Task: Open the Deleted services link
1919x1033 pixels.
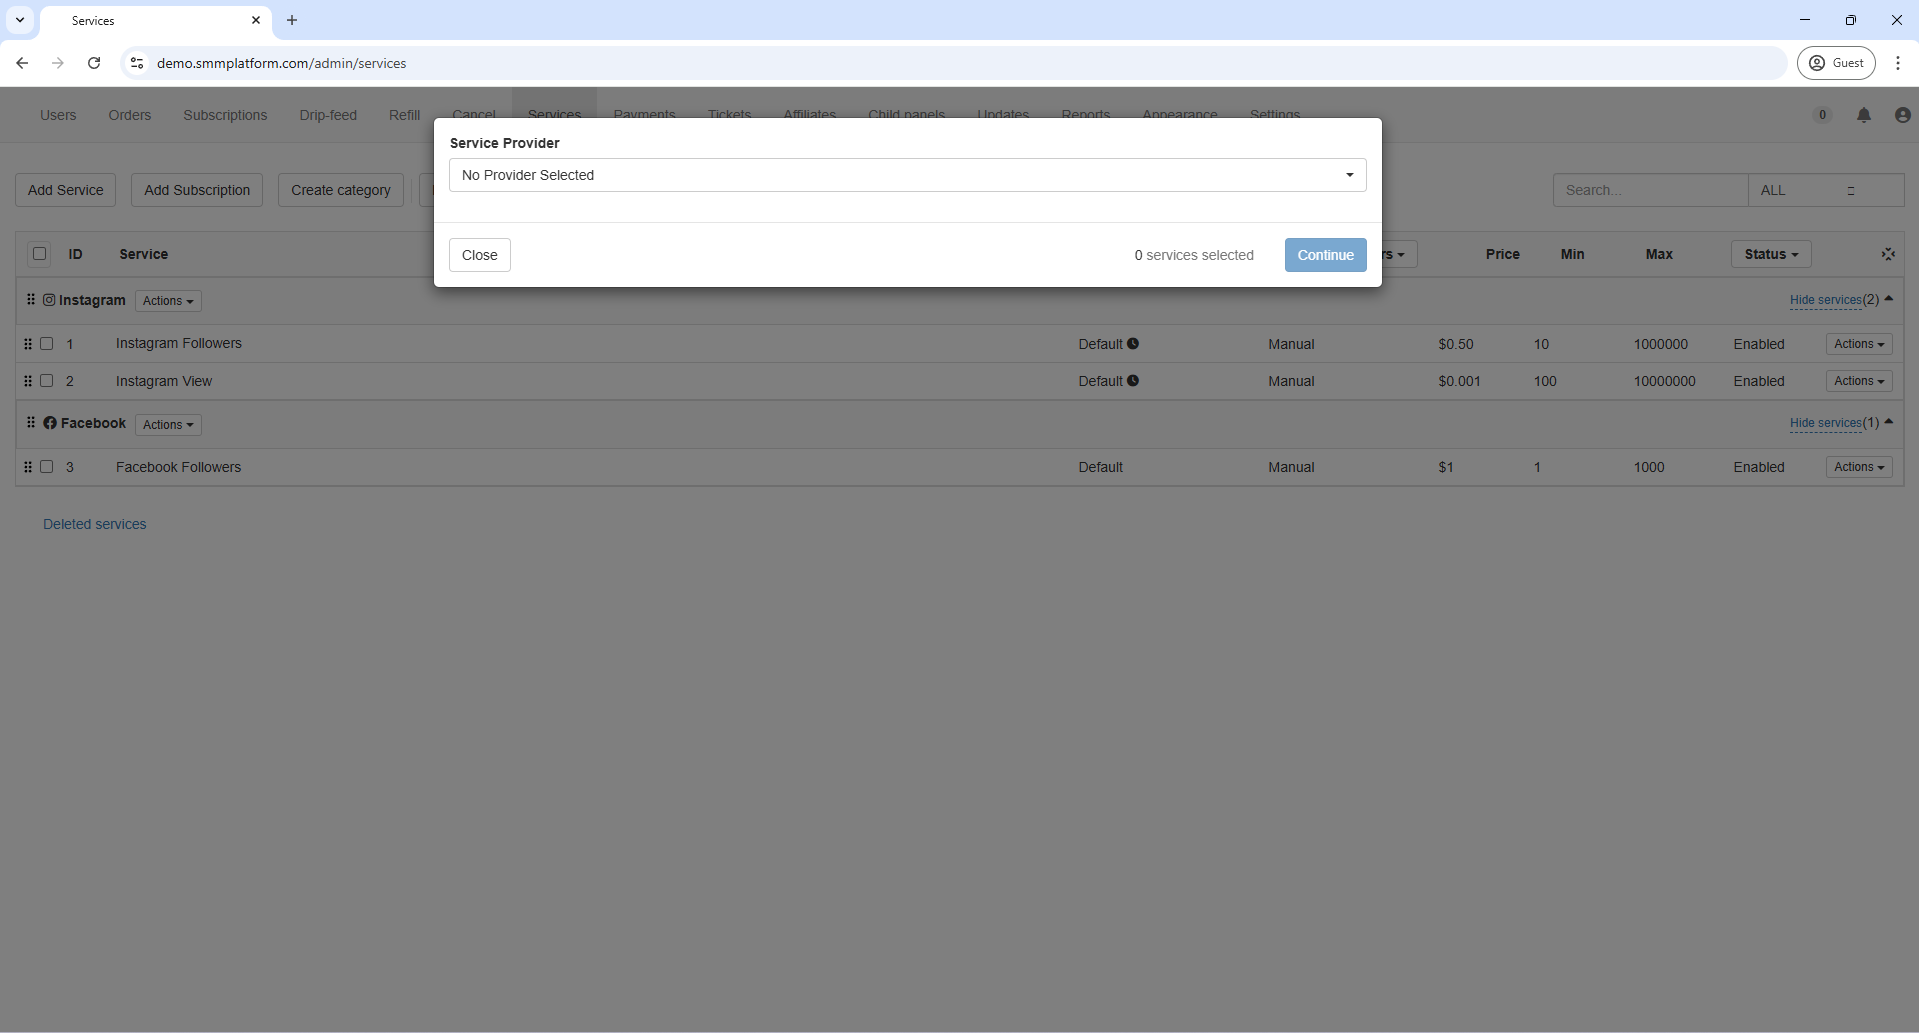Action: point(95,524)
